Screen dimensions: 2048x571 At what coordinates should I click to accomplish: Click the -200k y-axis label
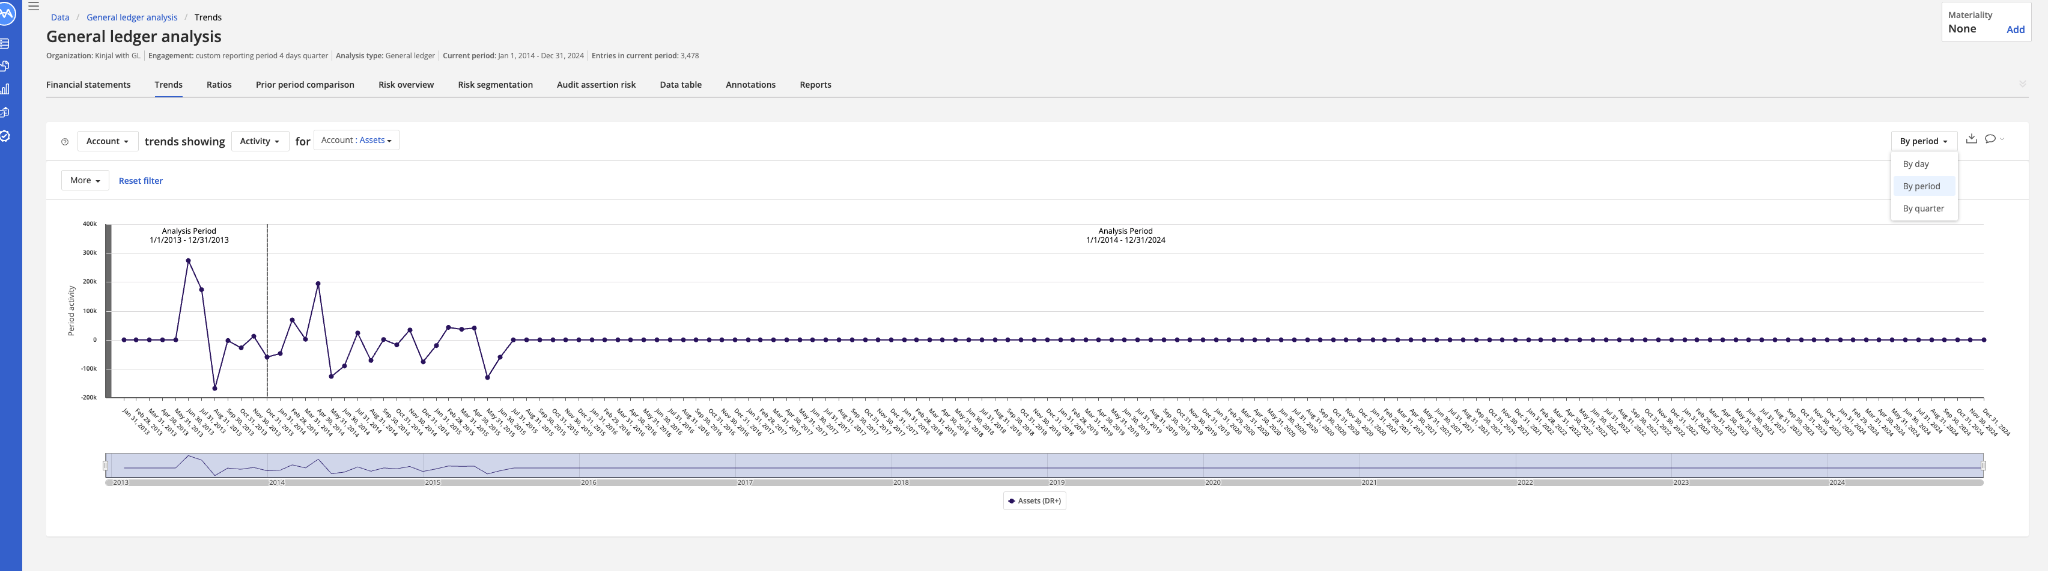(89, 397)
